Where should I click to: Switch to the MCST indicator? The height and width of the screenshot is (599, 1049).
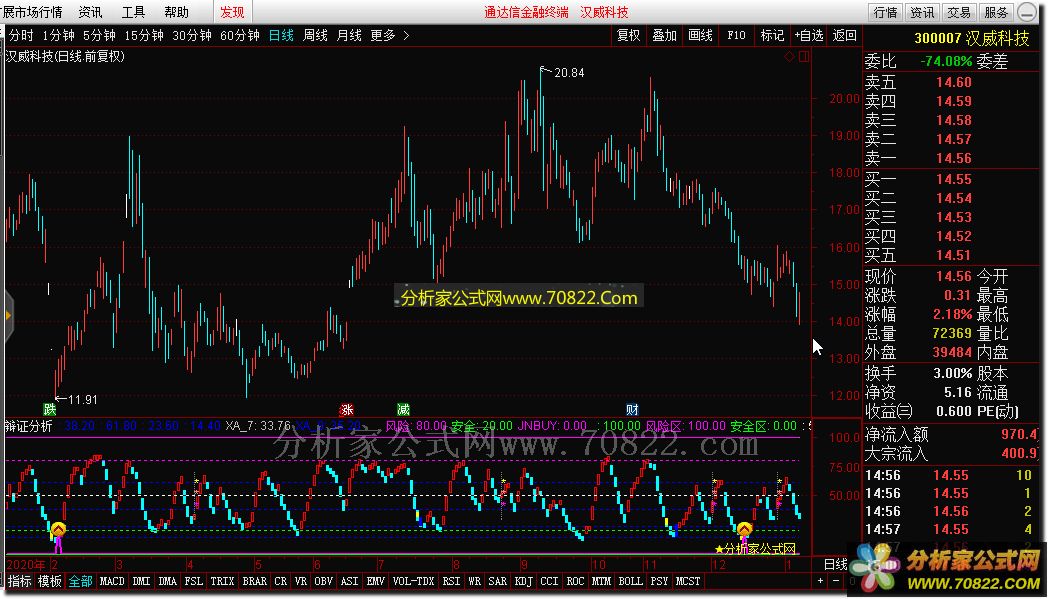point(688,581)
